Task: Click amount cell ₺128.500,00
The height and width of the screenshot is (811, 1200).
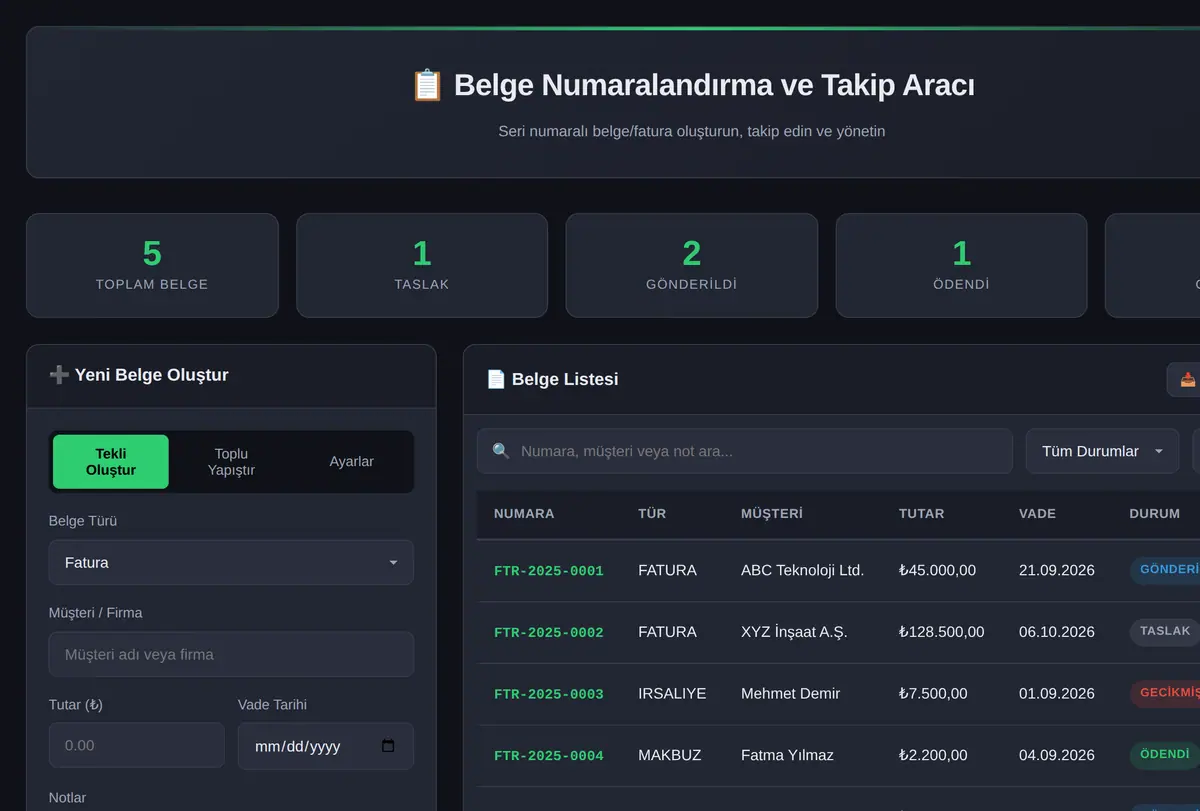Action: point(941,632)
